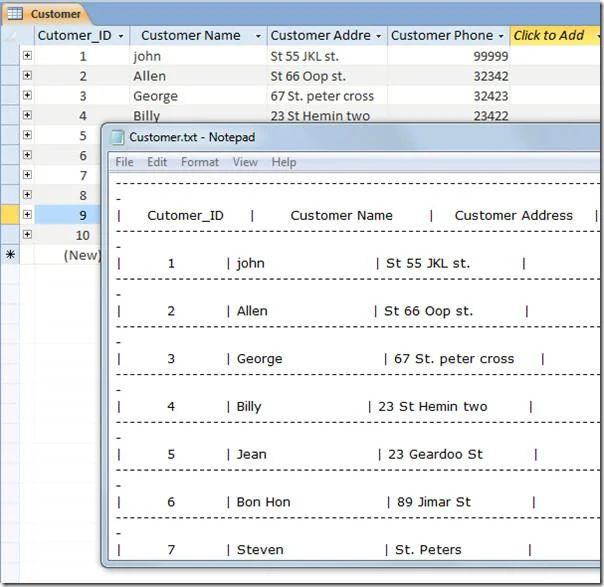604x587 pixels.
Task: Click the Cutomer_ID cell with value 10
Action: pyautogui.click(x=67, y=235)
